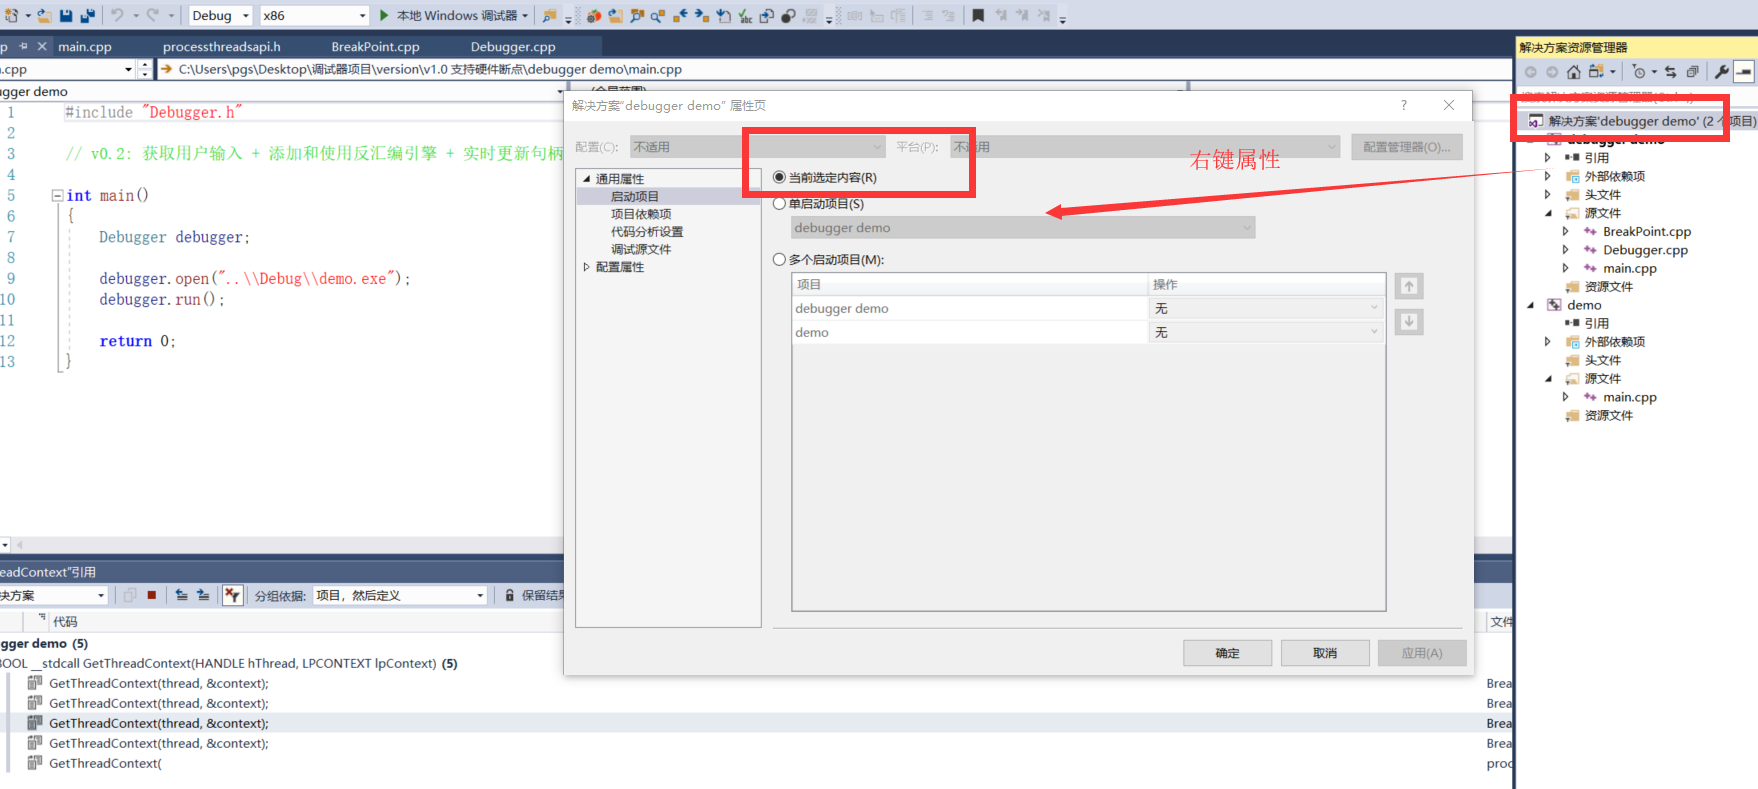This screenshot has height=789, width=1758.
Task: Select 单启动项目 radio option
Action: [x=780, y=203]
